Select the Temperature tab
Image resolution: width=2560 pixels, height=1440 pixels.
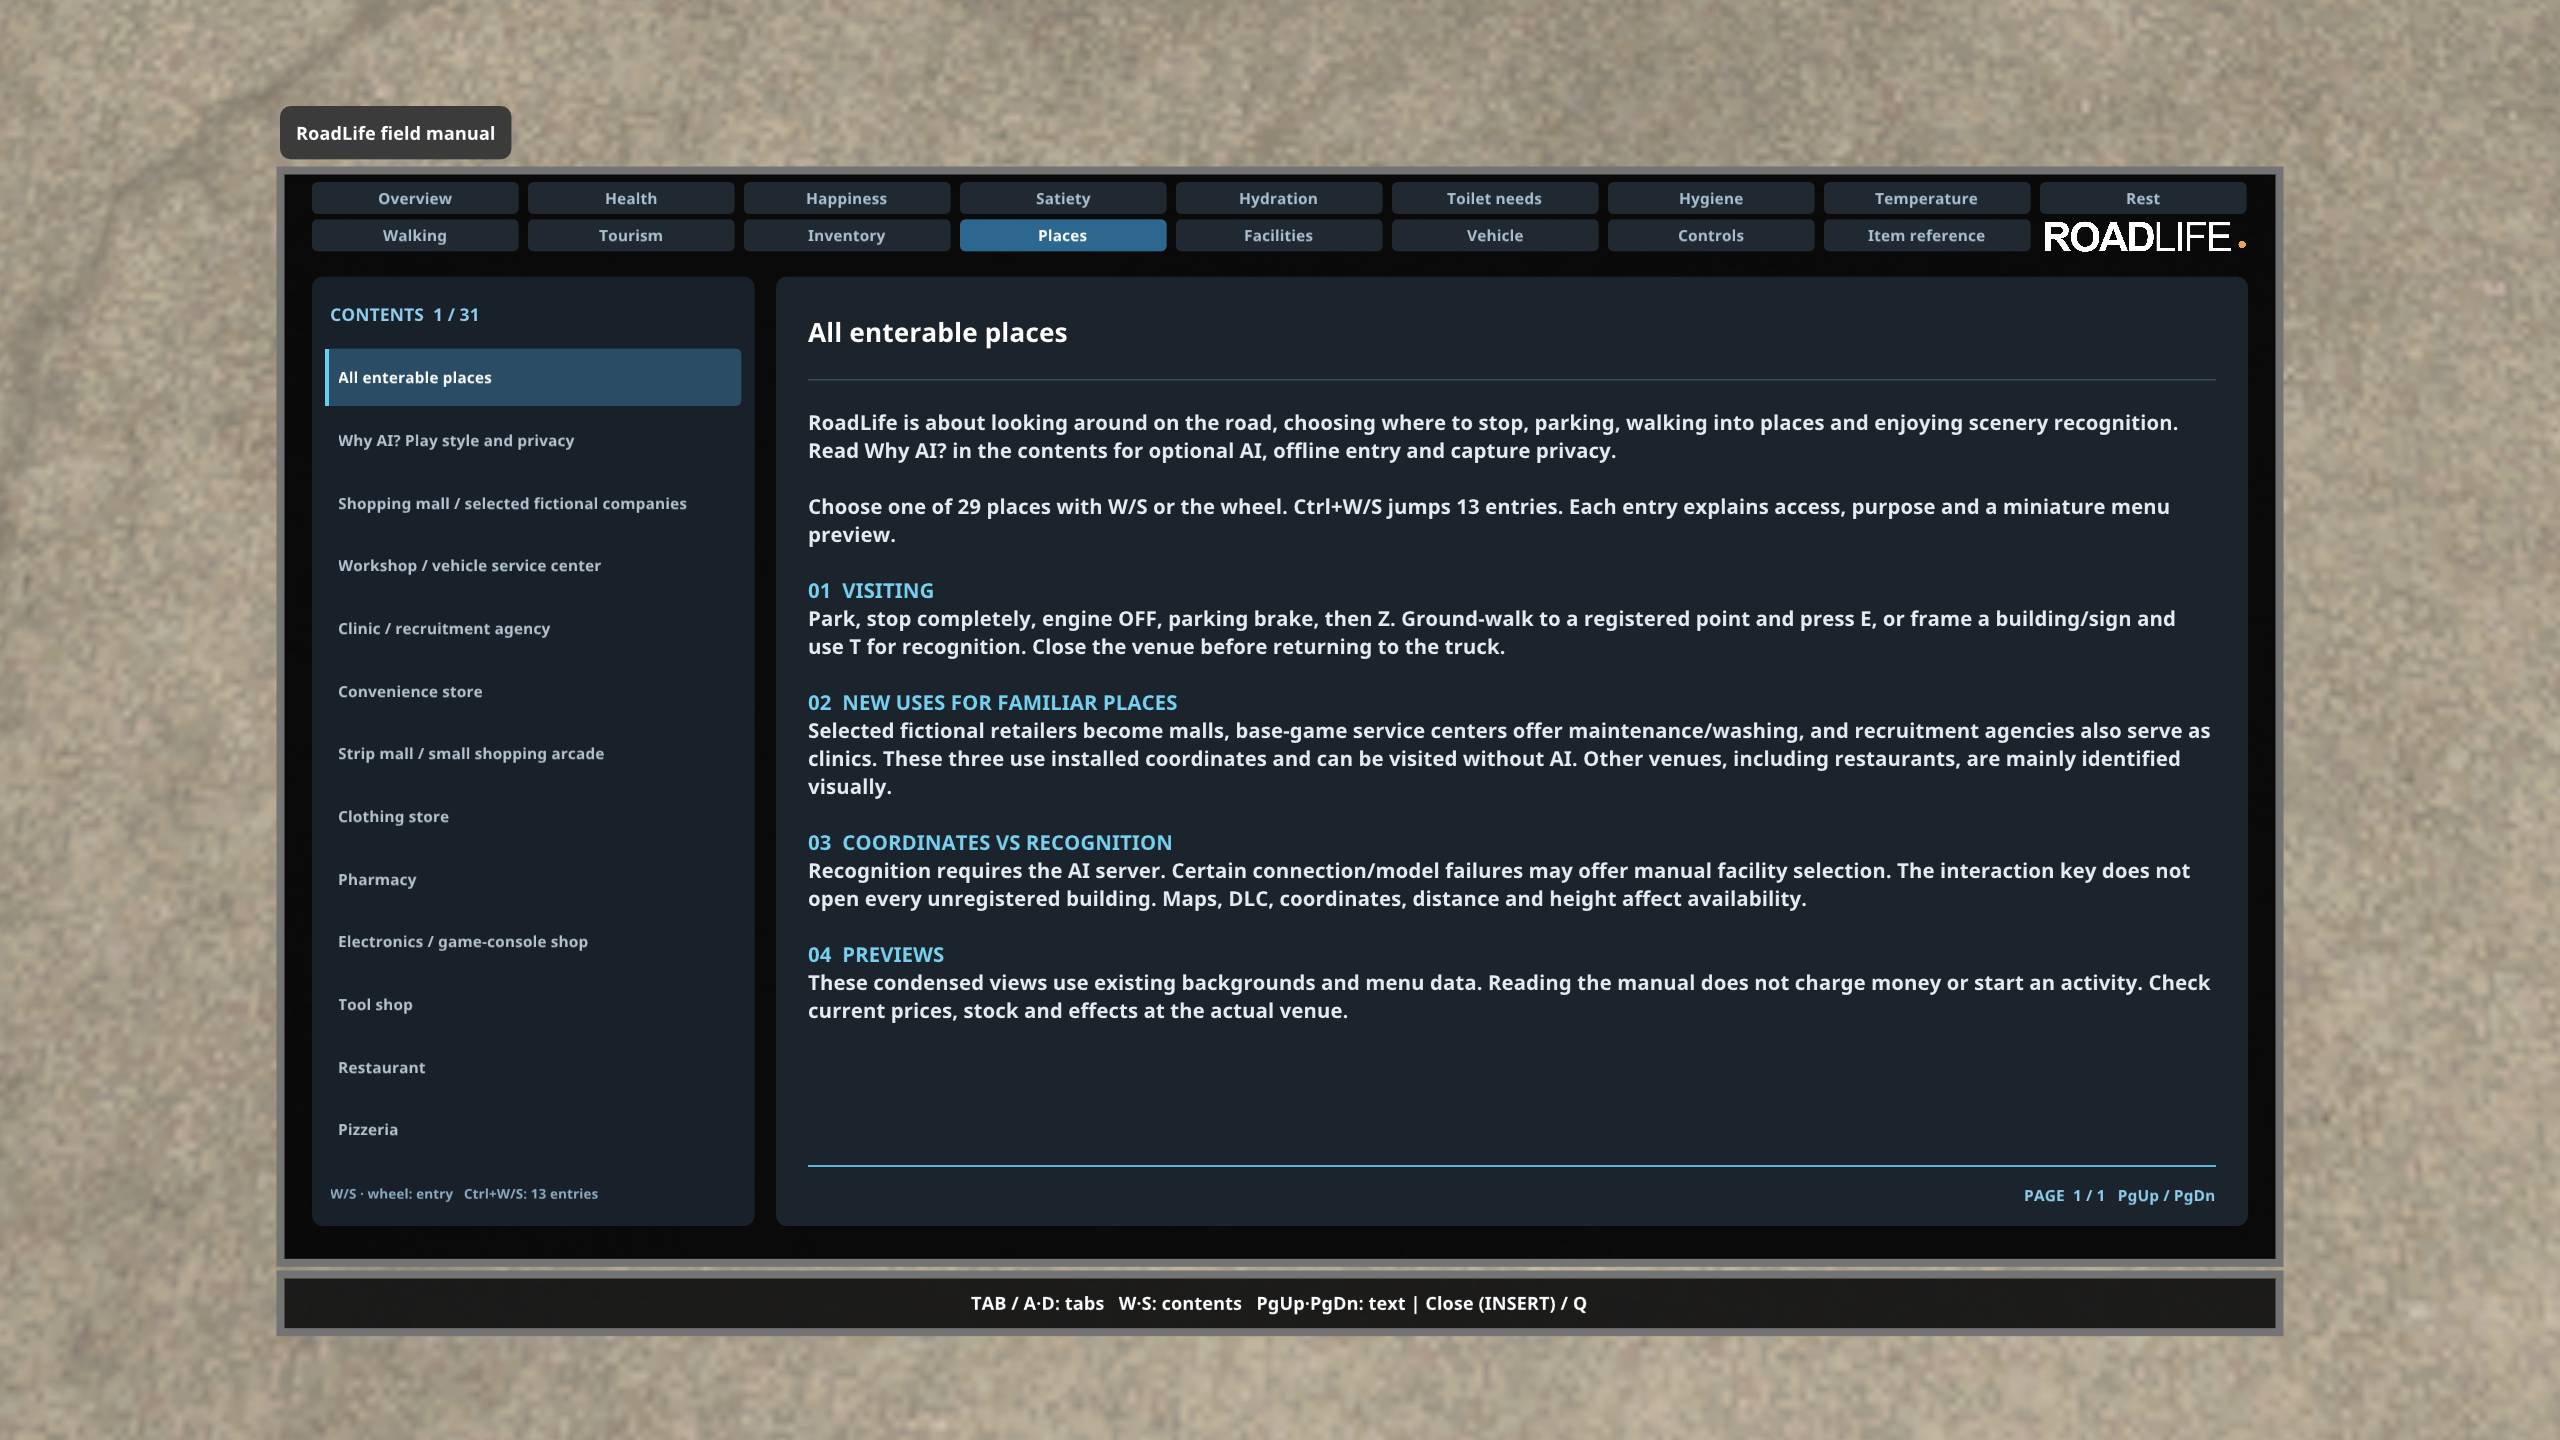click(1927, 198)
